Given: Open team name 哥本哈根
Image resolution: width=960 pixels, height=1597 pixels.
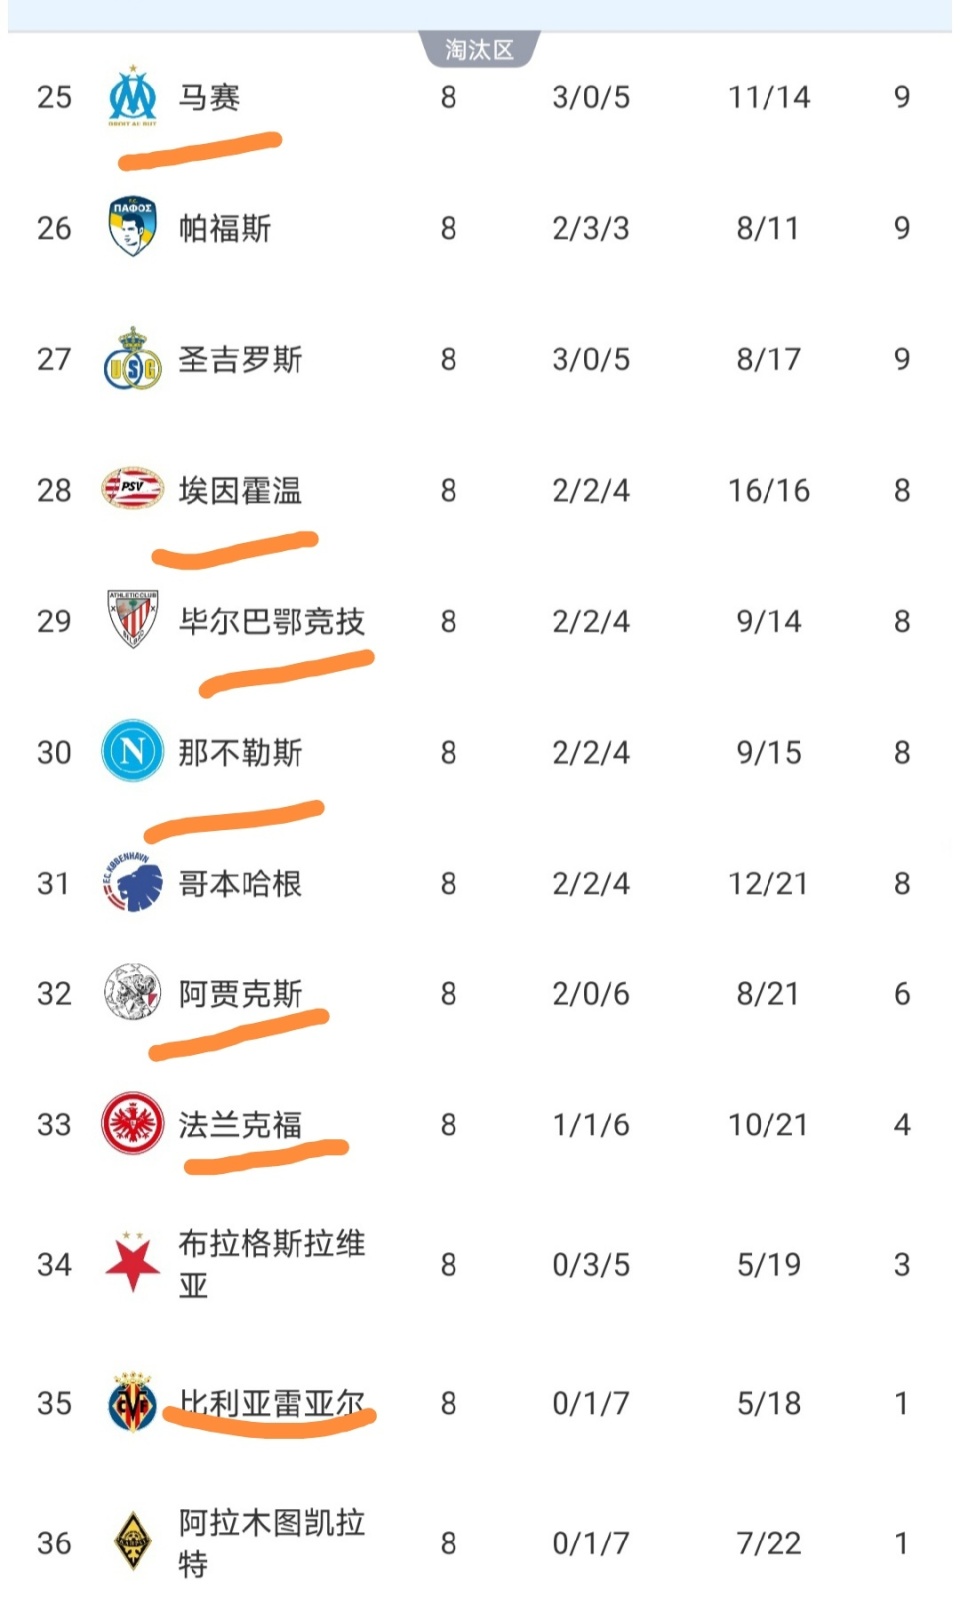Looking at the screenshot, I should point(240,883).
